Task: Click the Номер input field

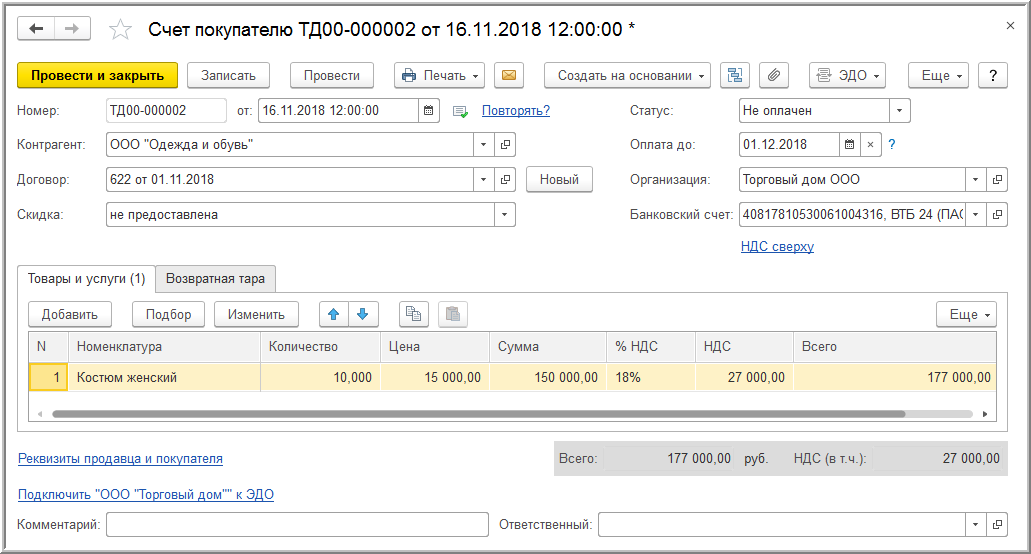Action: pos(166,110)
